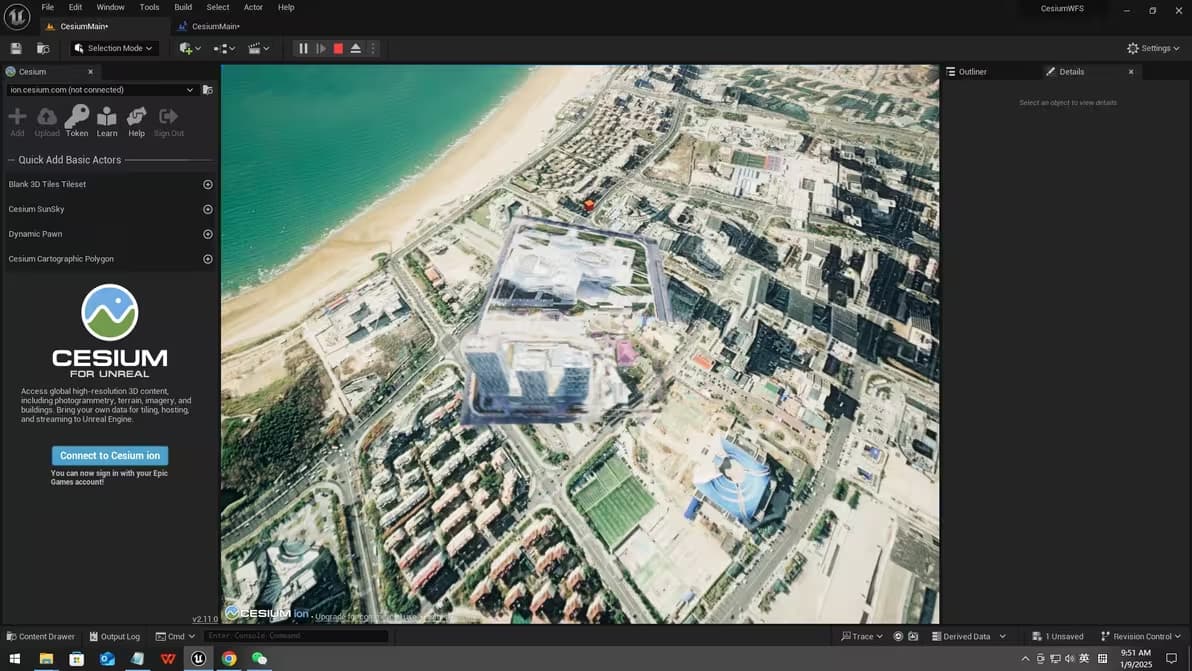1192x671 pixels.
Task: Open the Browse content icon in the toolbar
Action: 43,48
